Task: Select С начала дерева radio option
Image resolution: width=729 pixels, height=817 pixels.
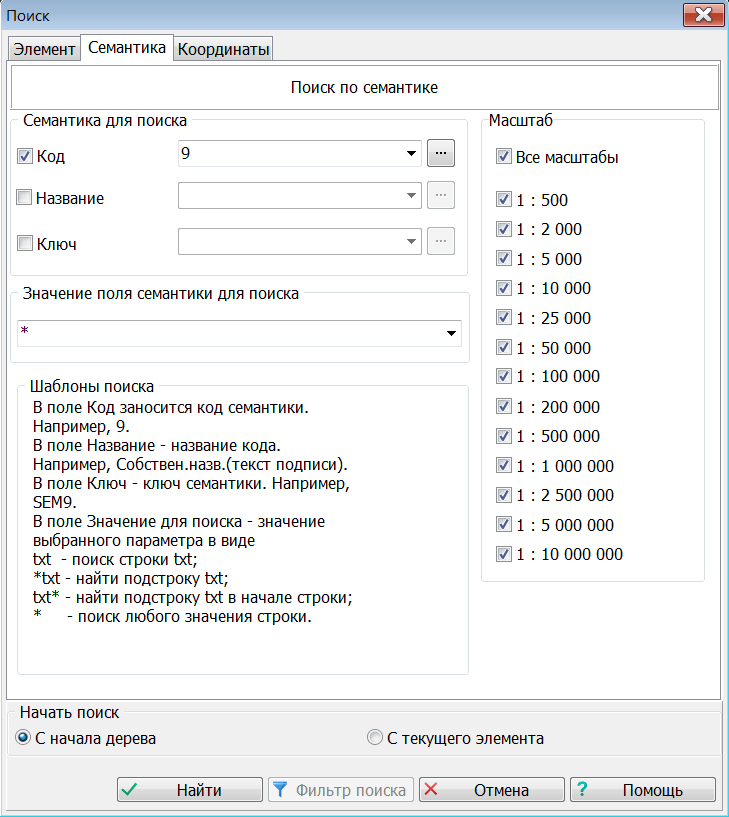Action: point(24,739)
